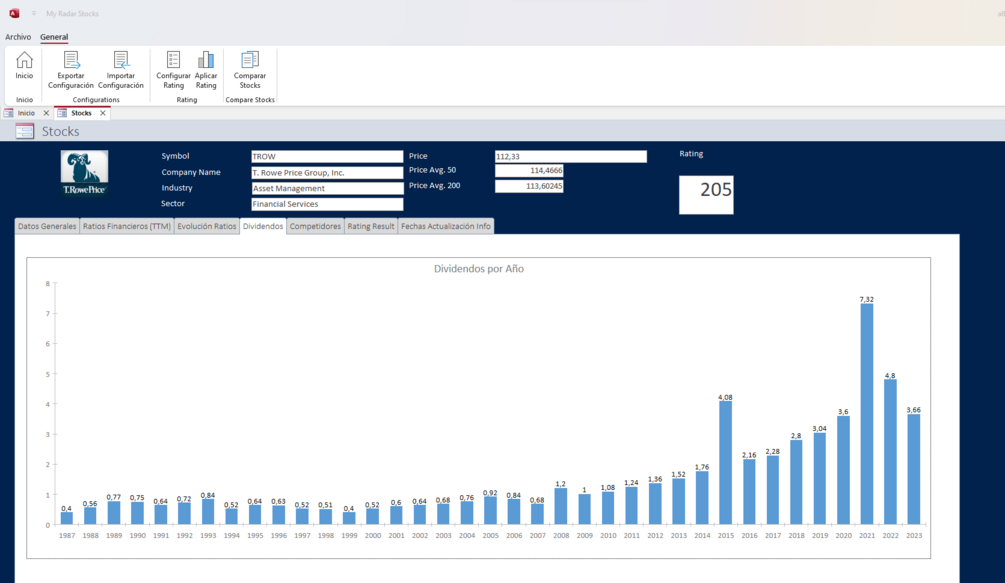Viewport: 1005px width, 583px height.
Task: Run the Aplicar Rating tool
Action: tap(206, 70)
